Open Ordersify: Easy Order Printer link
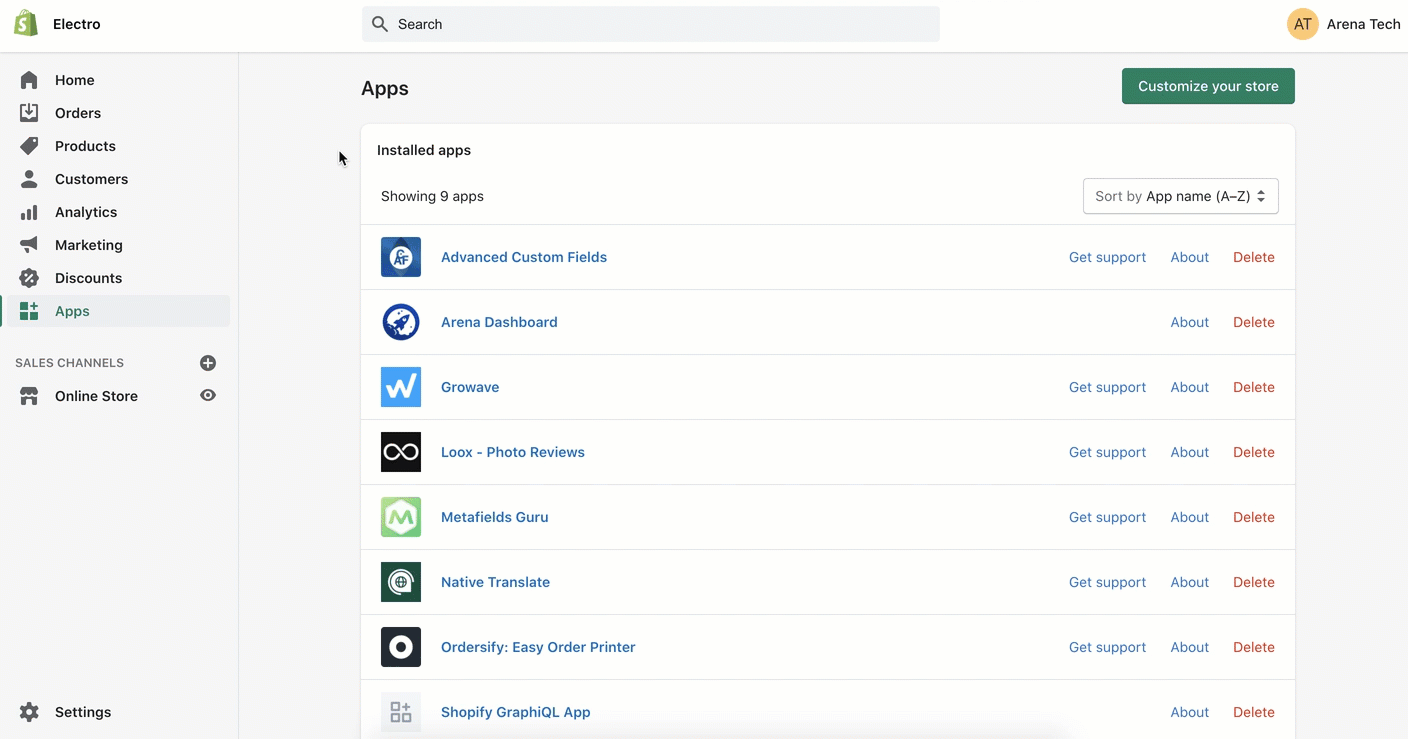The image size is (1408, 739). 538,647
